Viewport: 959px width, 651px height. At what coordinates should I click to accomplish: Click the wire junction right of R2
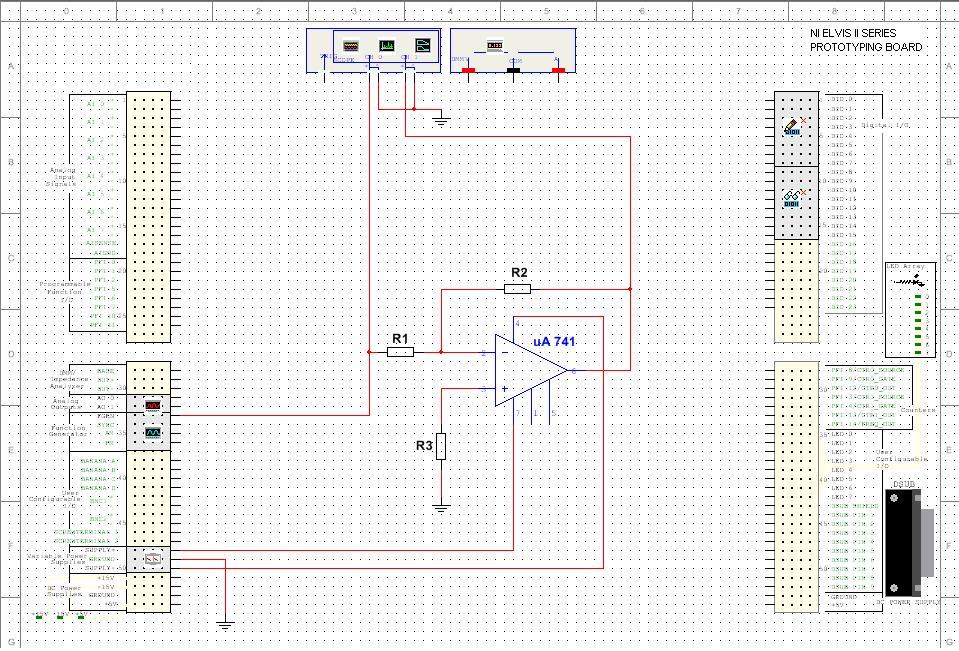(x=630, y=289)
